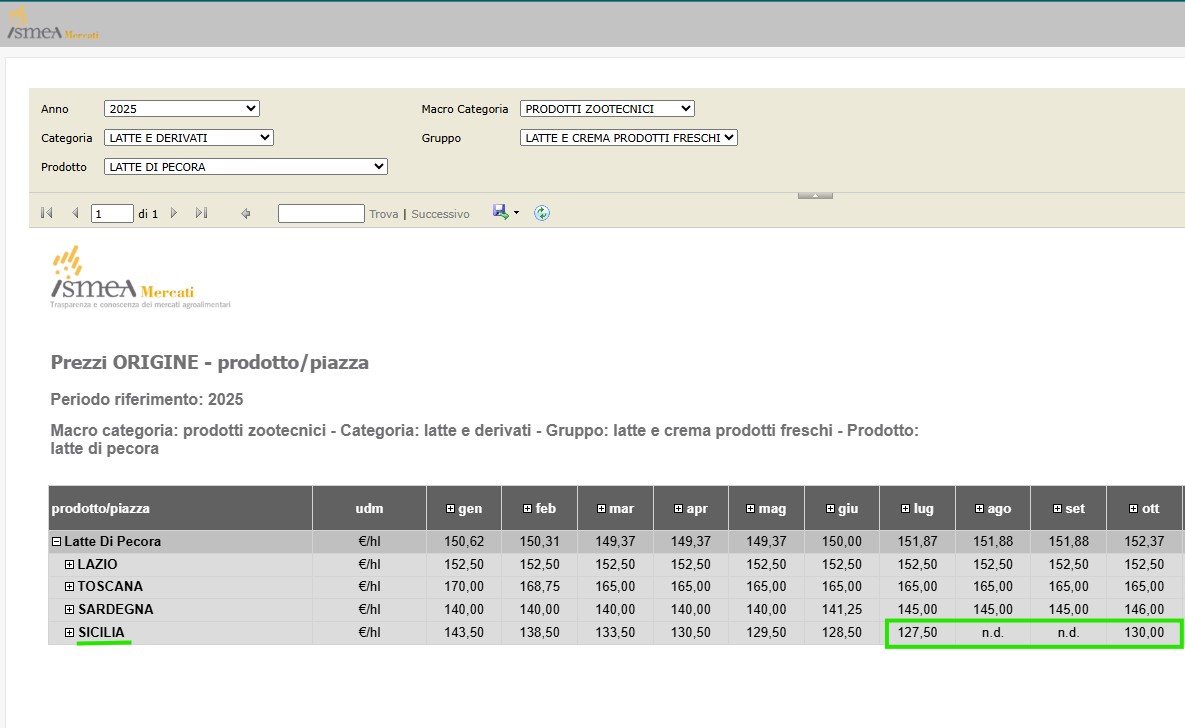Viewport: 1185px width, 728px height.
Task: Open the Categoria dropdown
Action: (188, 138)
